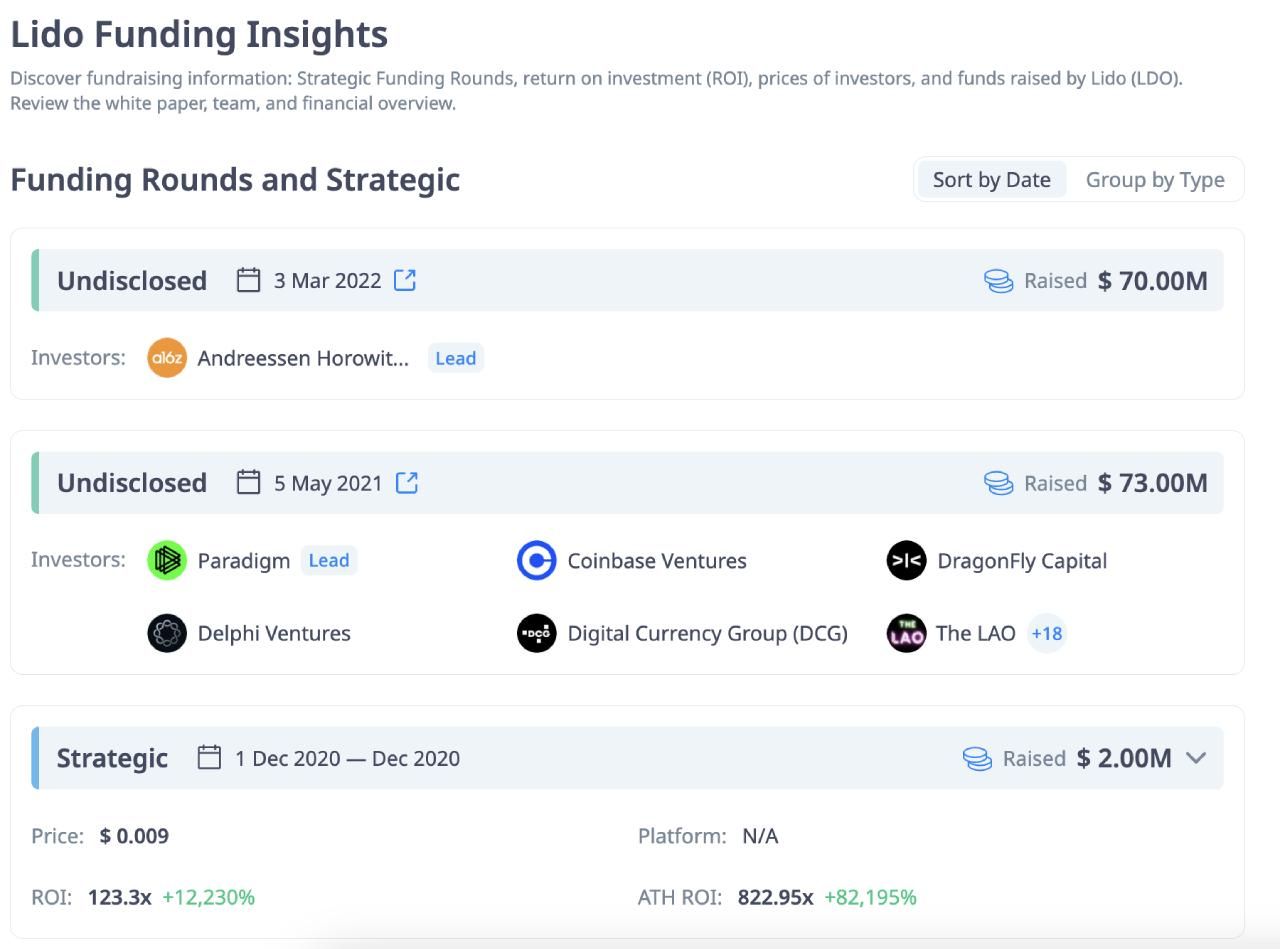The image size is (1280, 949).
Task: Open external link for 3 Mar 2022 round
Action: (x=405, y=280)
